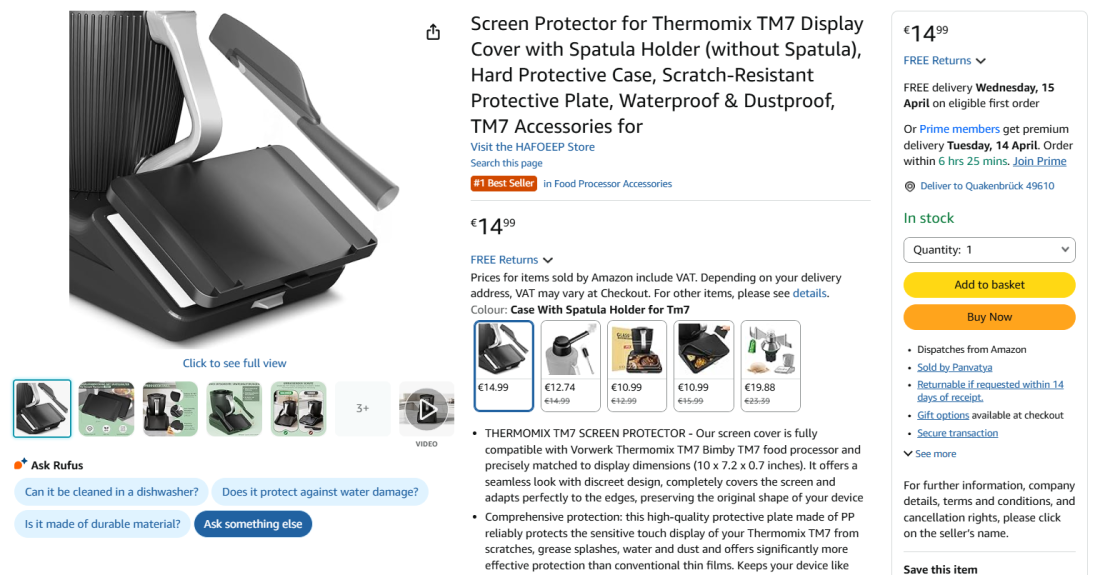
Task: Click the Buy Now button
Action: 989,317
